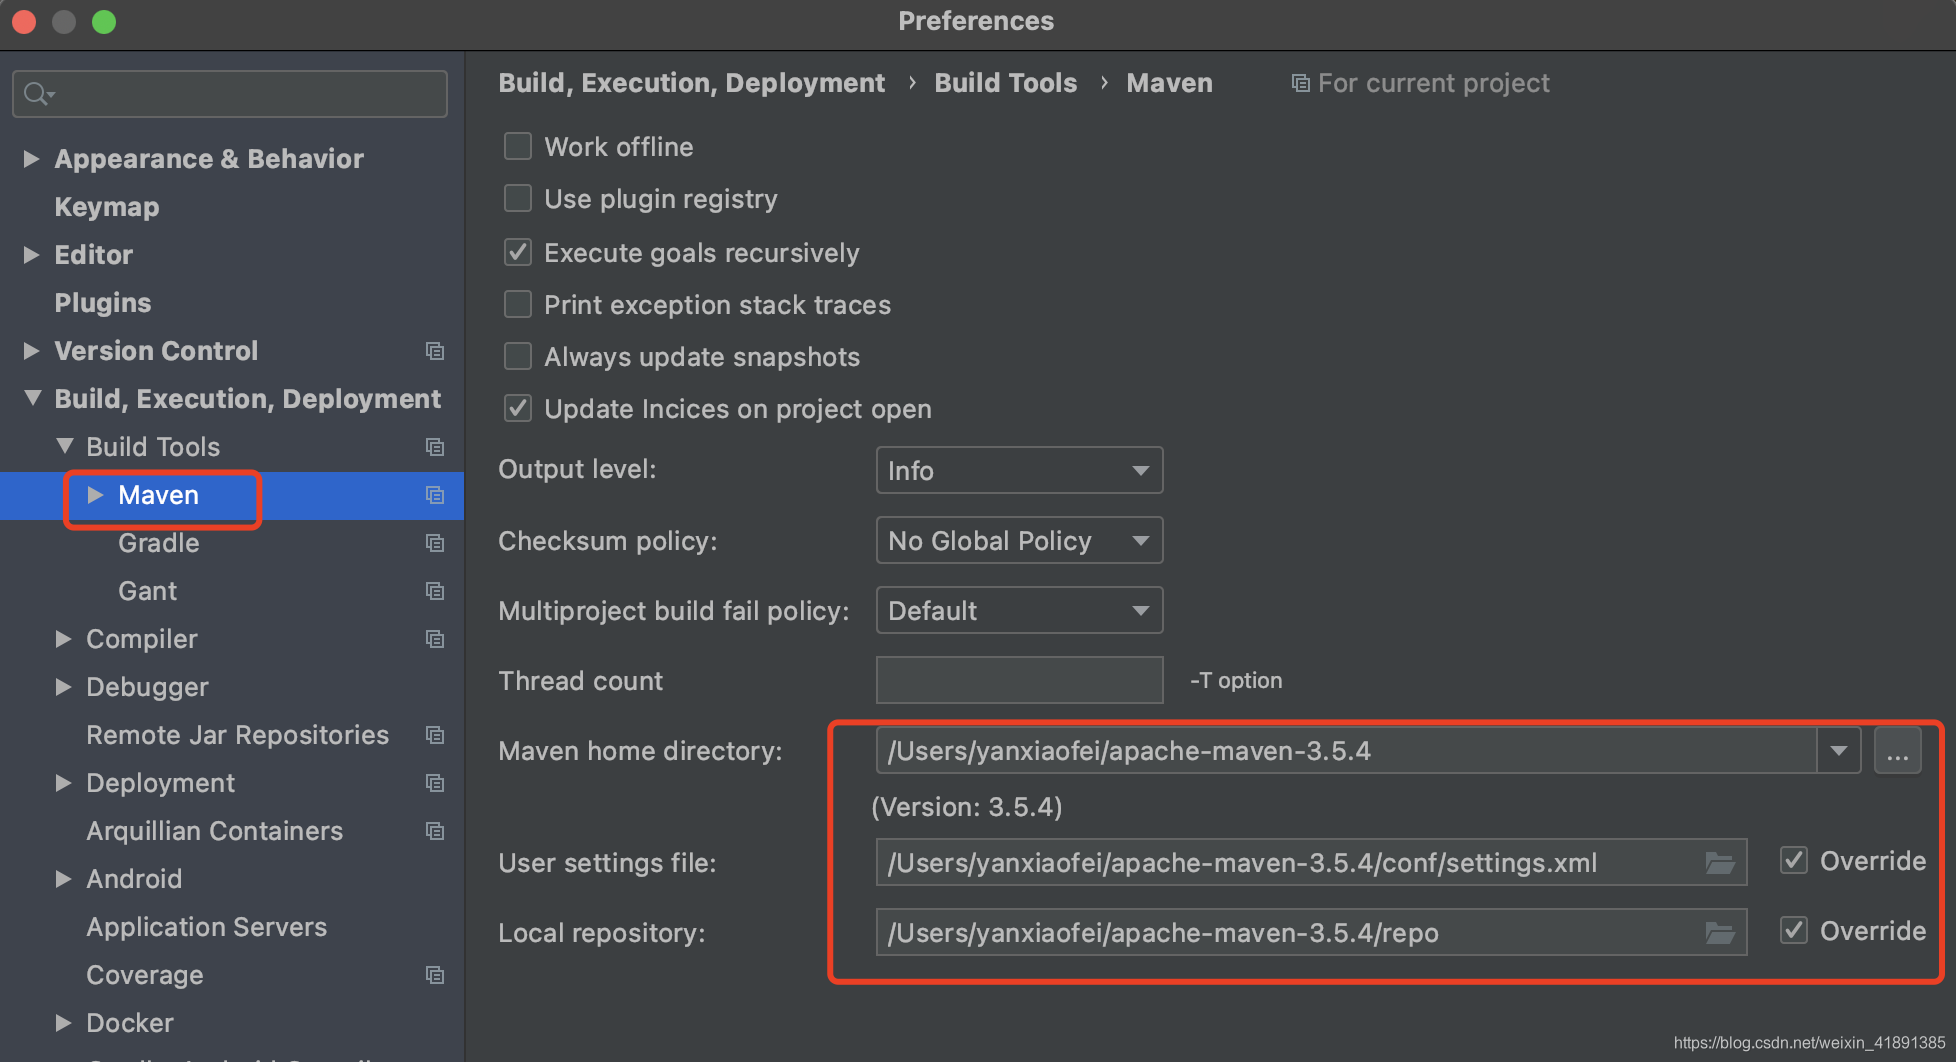Click the For current project icon
The height and width of the screenshot is (1062, 1956).
click(1300, 83)
